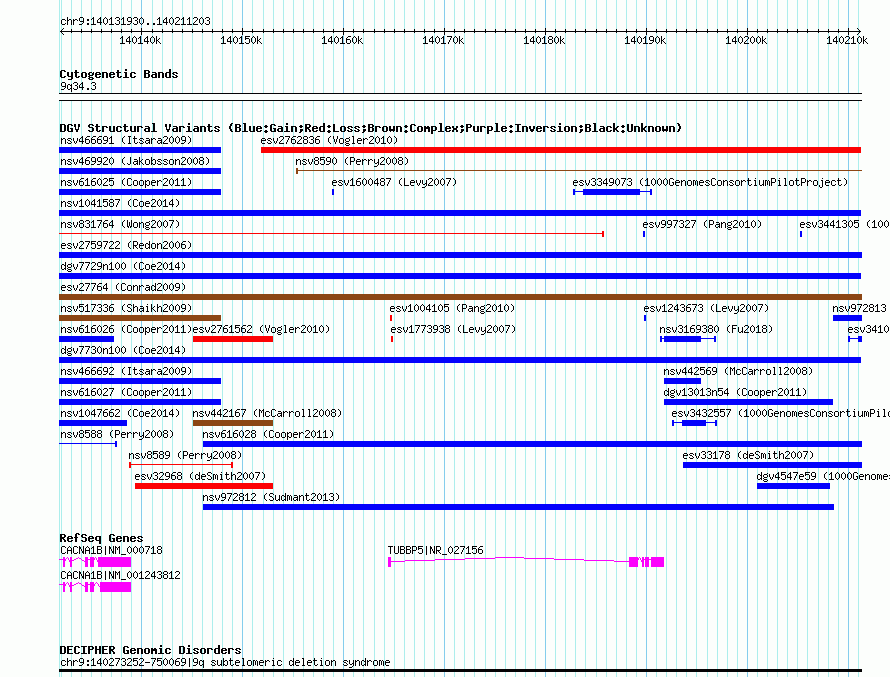890x677 pixels.
Task: Open nsv831764 (Wong2007) variant label
Action: [x=120, y=224]
